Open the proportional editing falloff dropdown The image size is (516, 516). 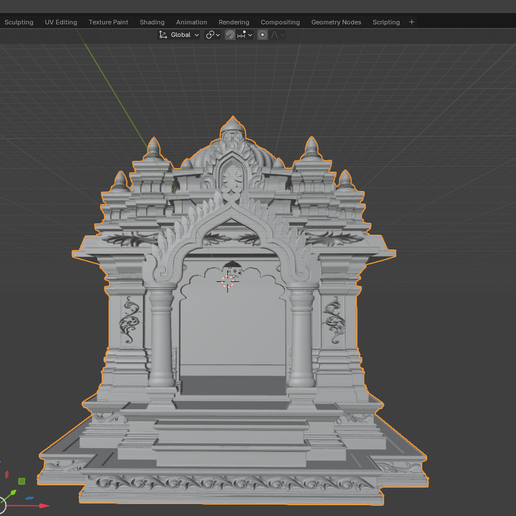pos(277,35)
